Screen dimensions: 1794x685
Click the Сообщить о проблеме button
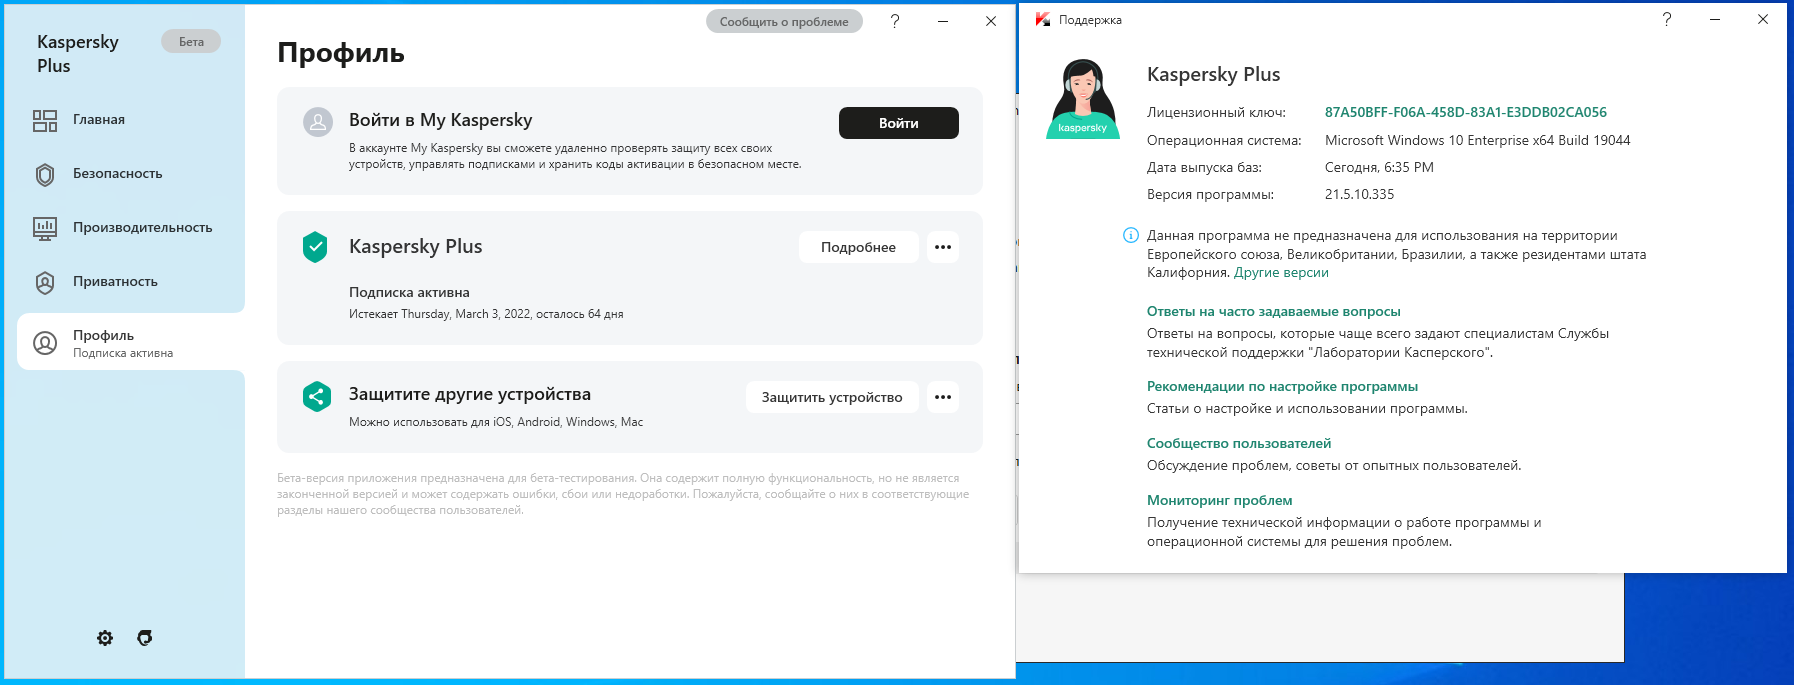click(x=784, y=21)
